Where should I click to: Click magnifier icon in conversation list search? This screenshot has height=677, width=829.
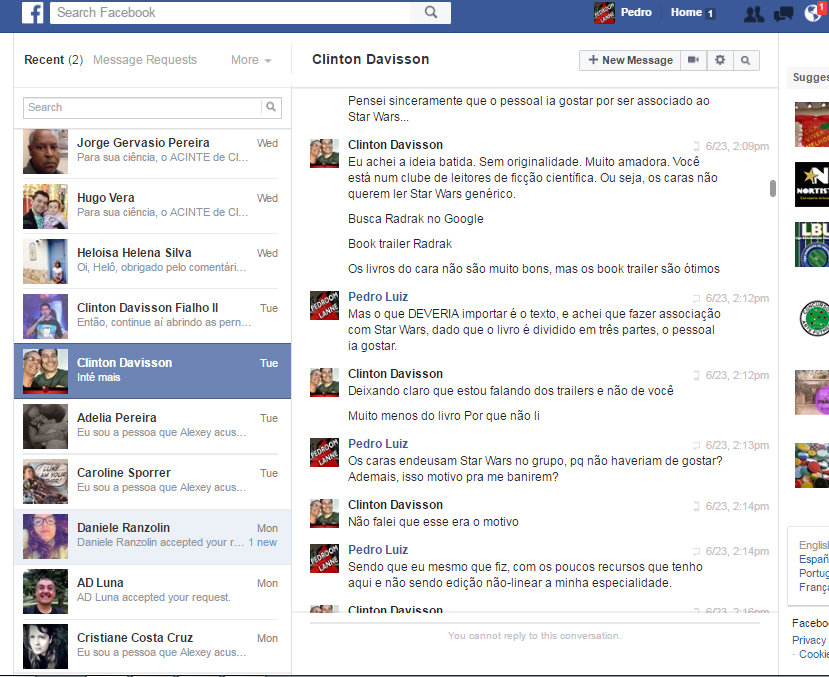point(271,107)
